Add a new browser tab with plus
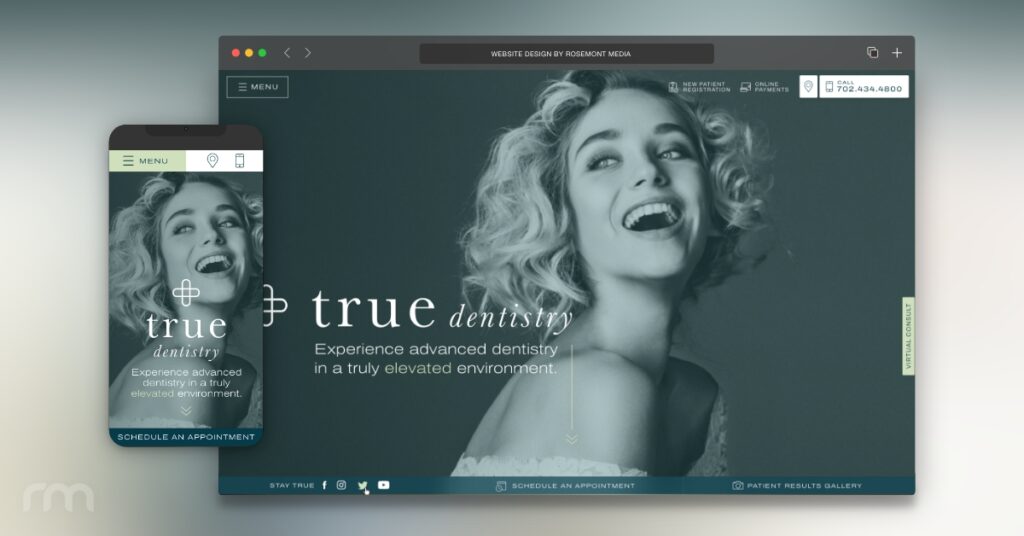Viewport: 1024px width, 536px height. click(897, 53)
